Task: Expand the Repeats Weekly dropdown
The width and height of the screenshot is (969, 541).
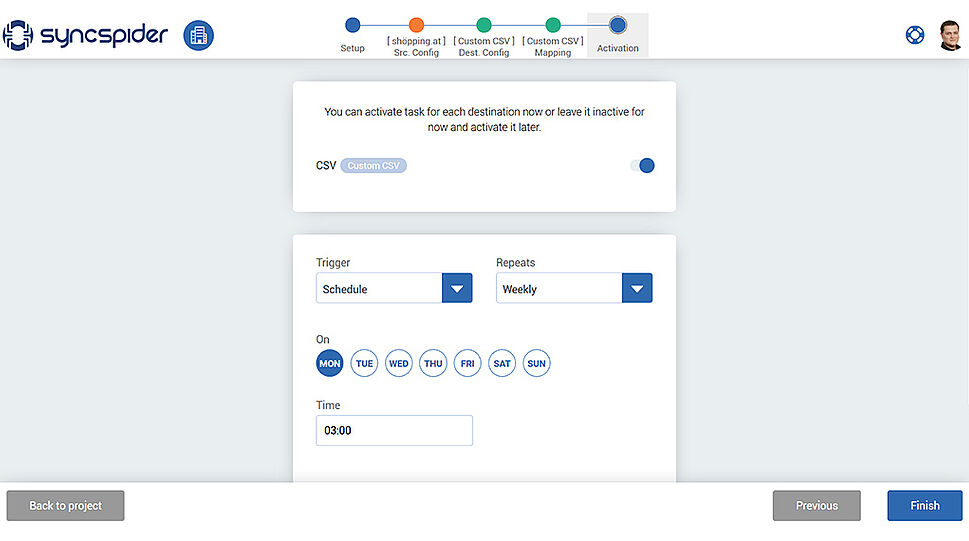Action: tap(574, 288)
